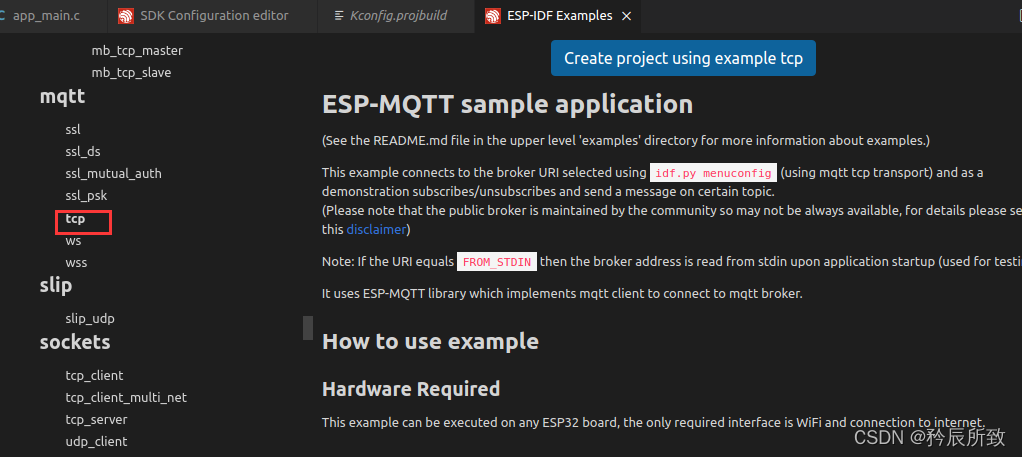Click the How to use example heading
Image resolution: width=1022 pixels, height=457 pixels.
coord(430,342)
